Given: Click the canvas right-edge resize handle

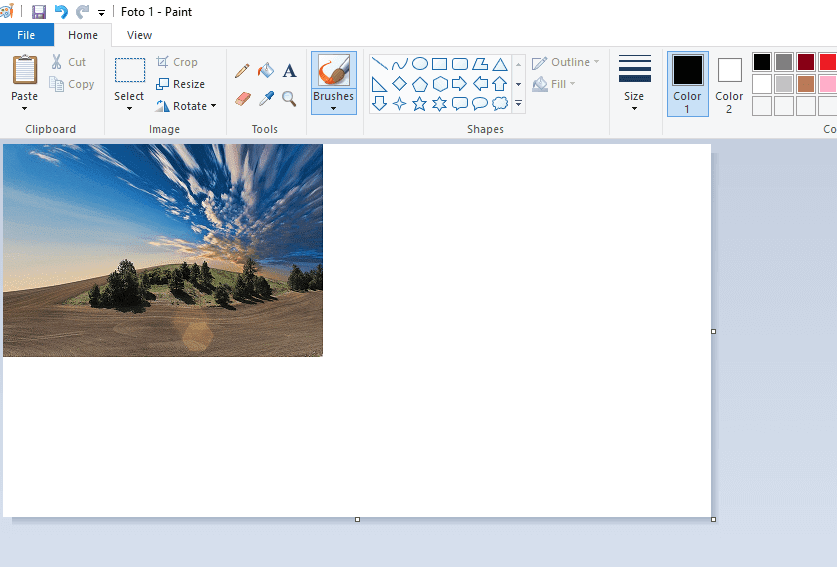Looking at the screenshot, I should (x=714, y=332).
